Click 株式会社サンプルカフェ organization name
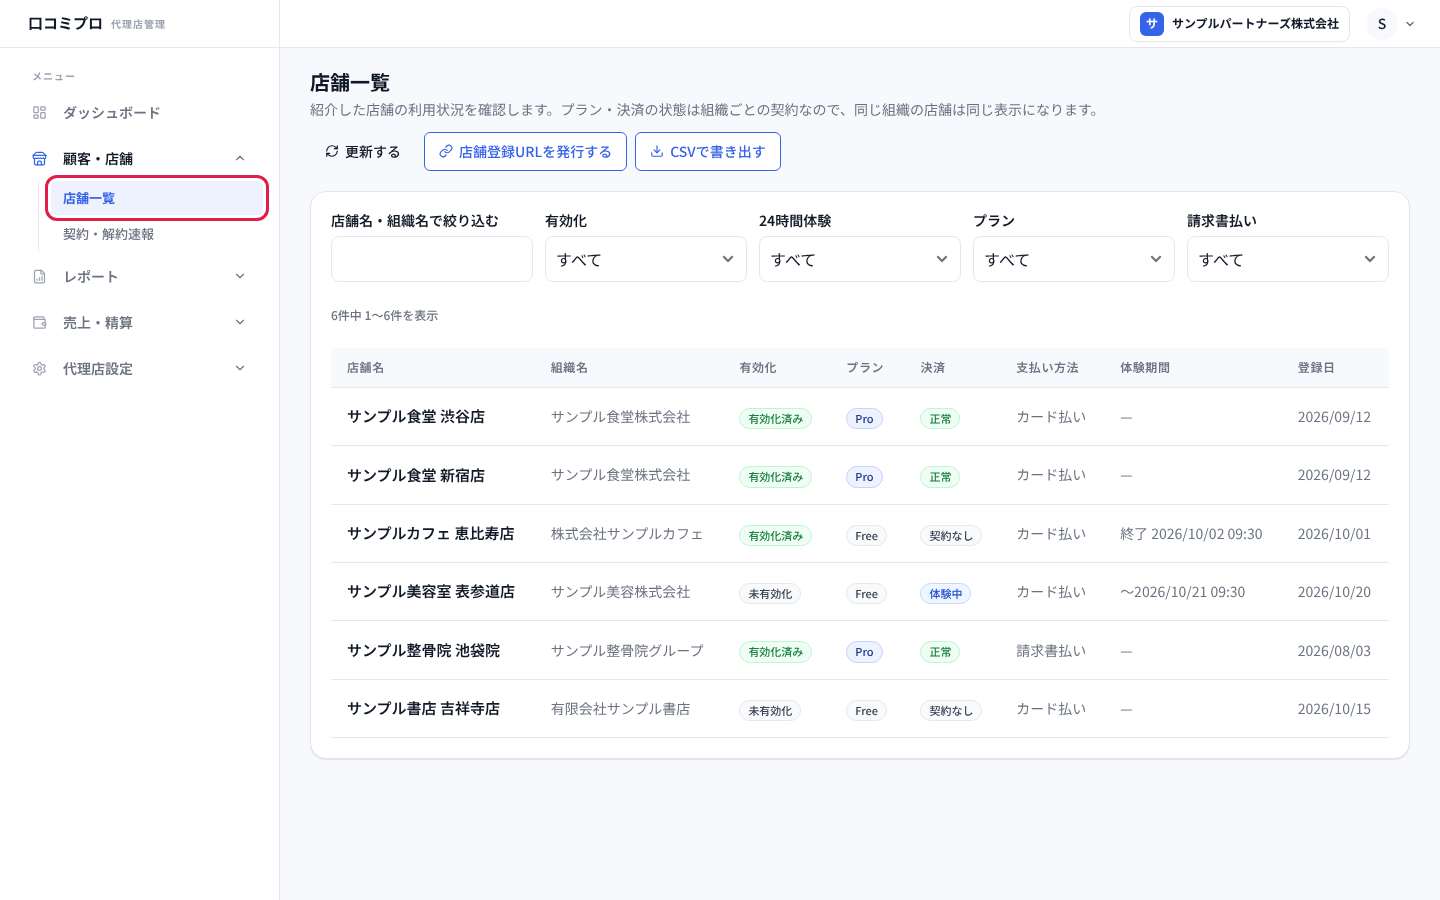 [627, 534]
